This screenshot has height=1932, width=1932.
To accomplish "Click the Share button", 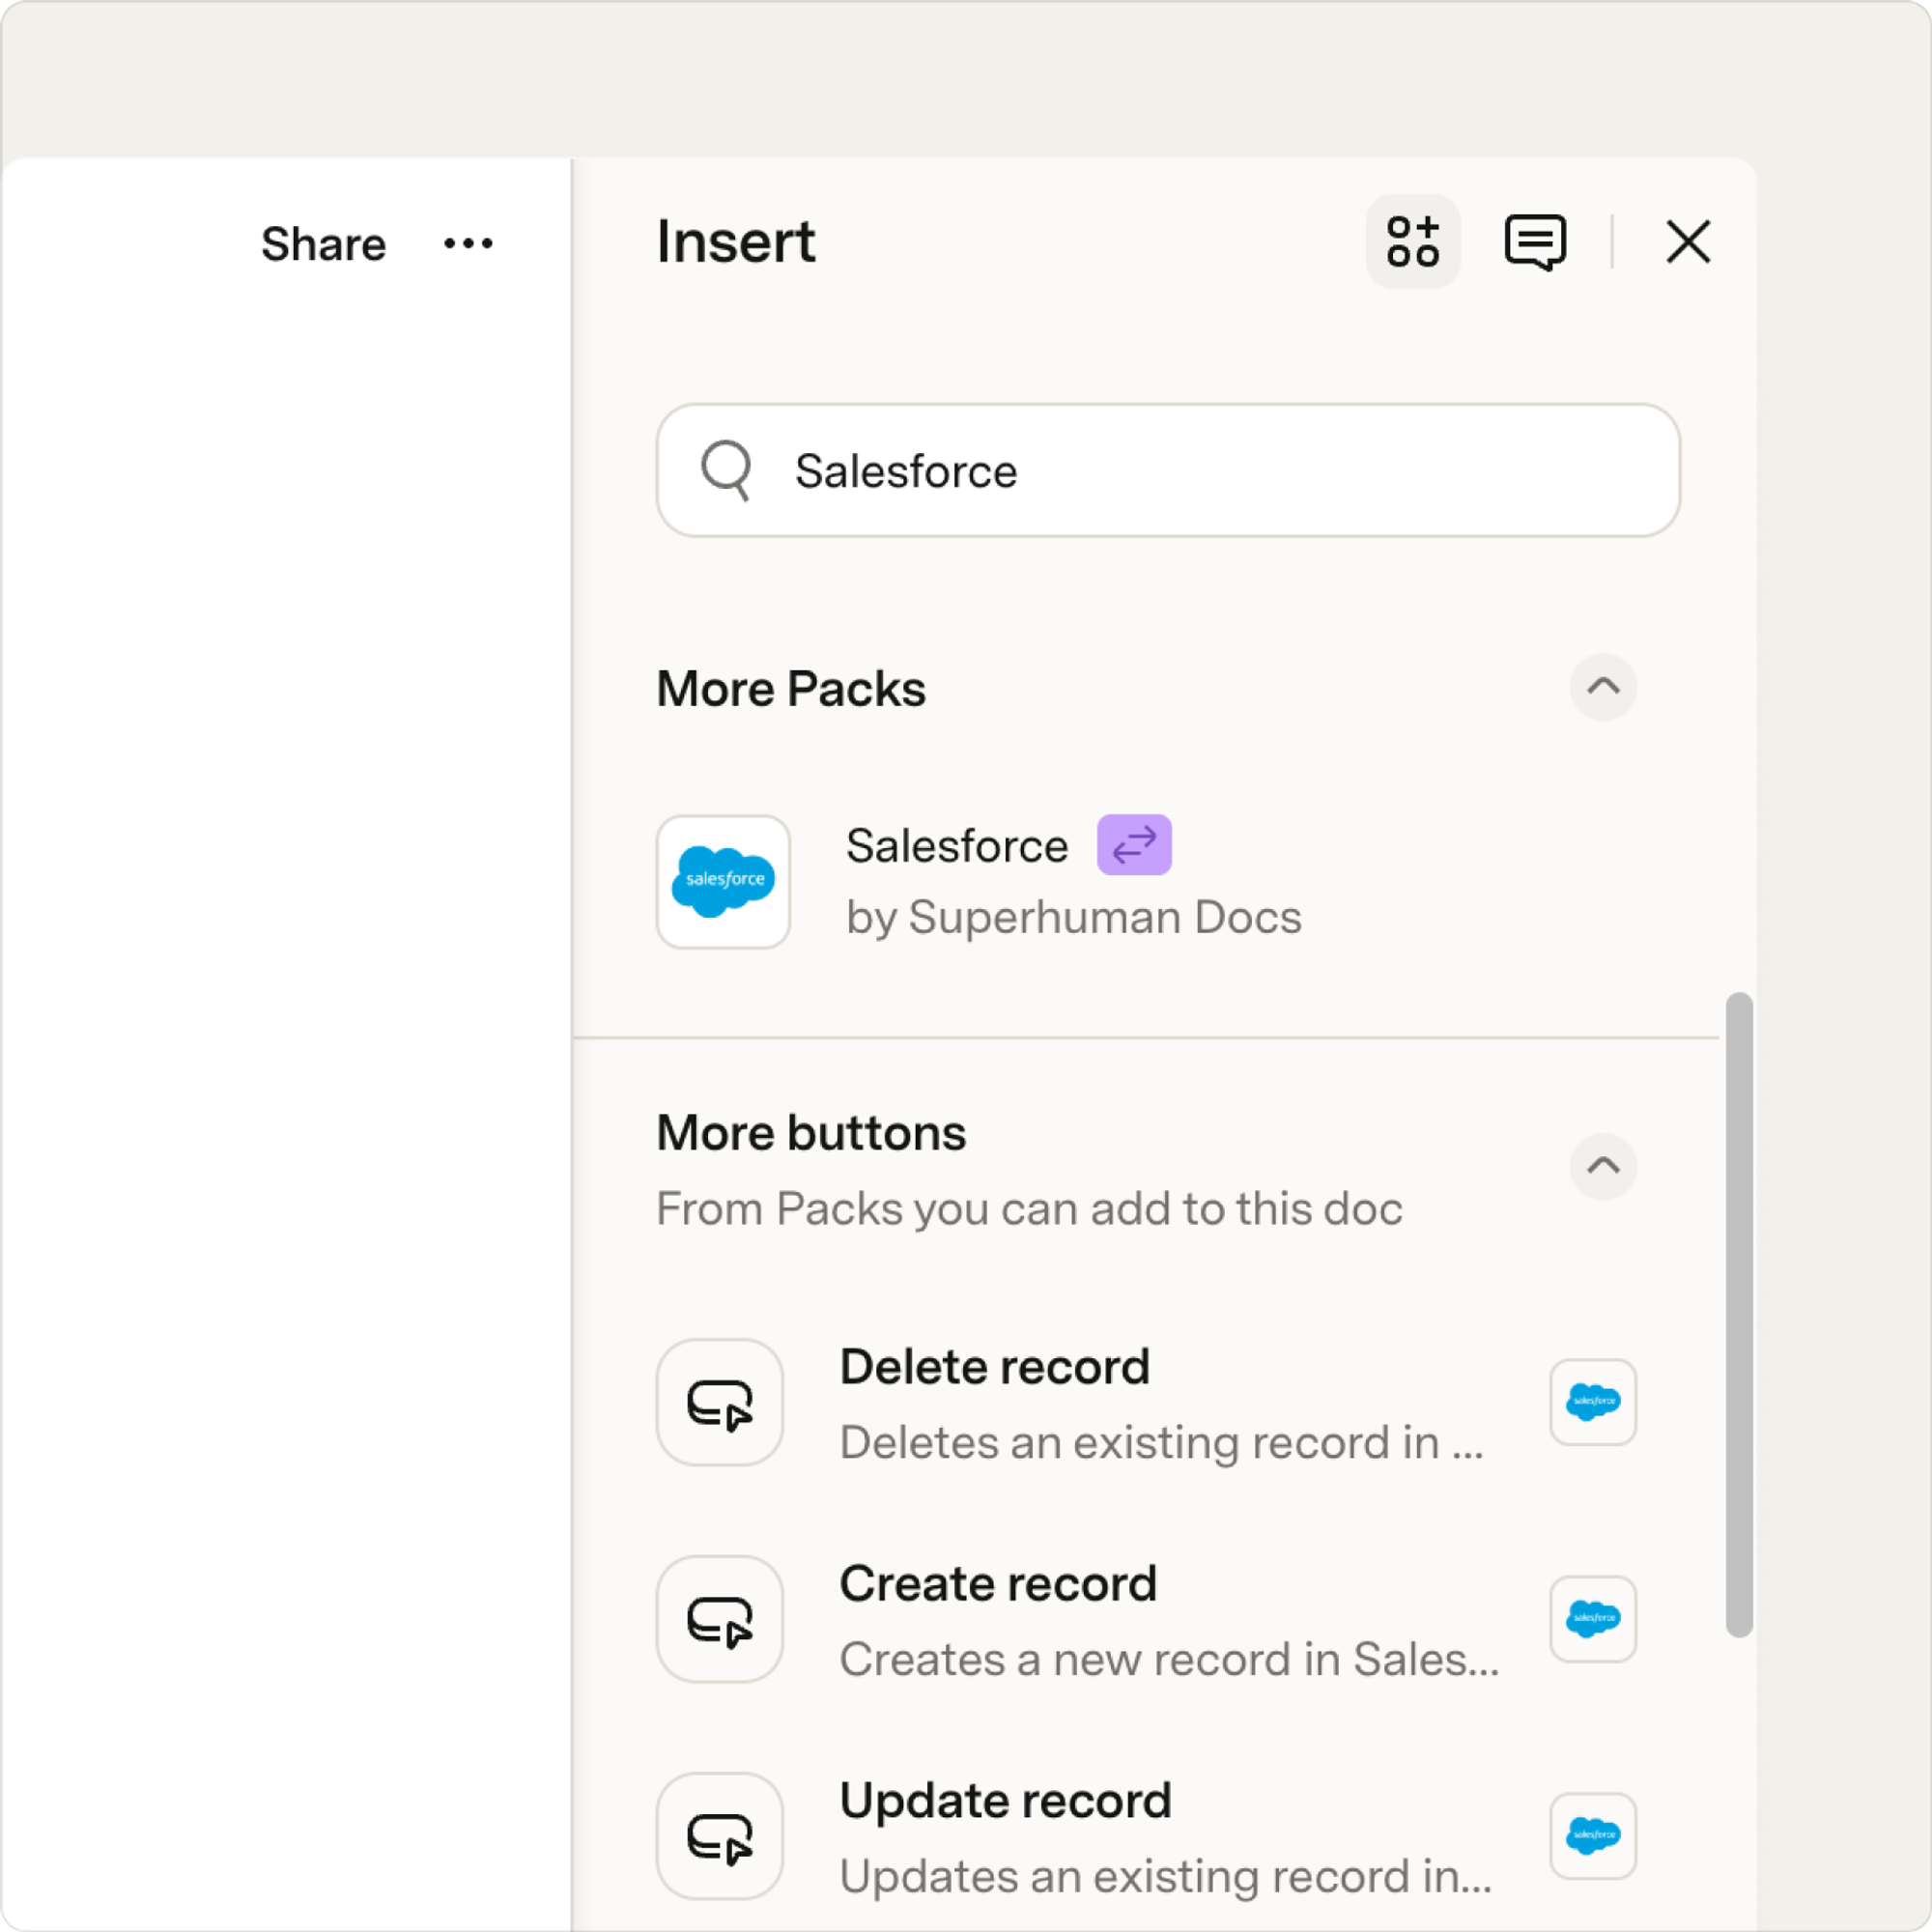I will (323, 244).
